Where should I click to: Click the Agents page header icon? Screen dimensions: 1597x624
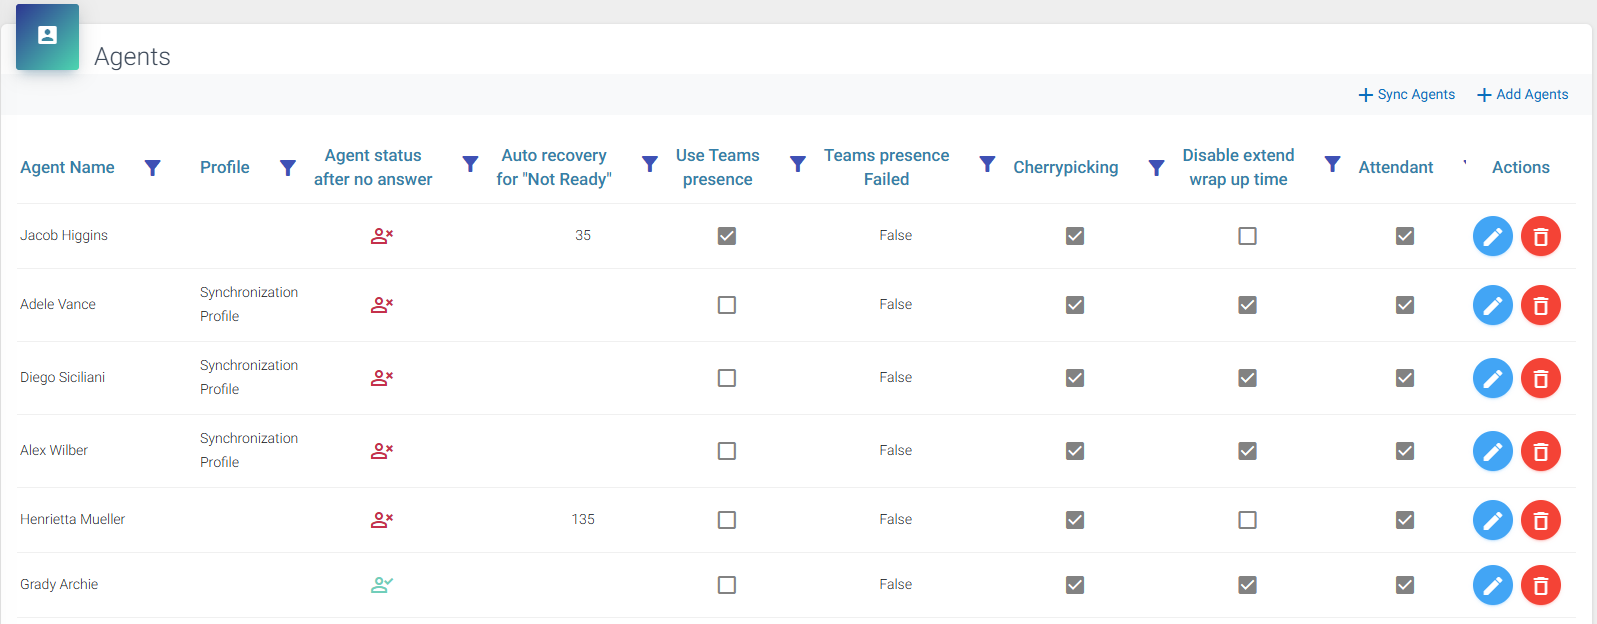click(x=47, y=36)
